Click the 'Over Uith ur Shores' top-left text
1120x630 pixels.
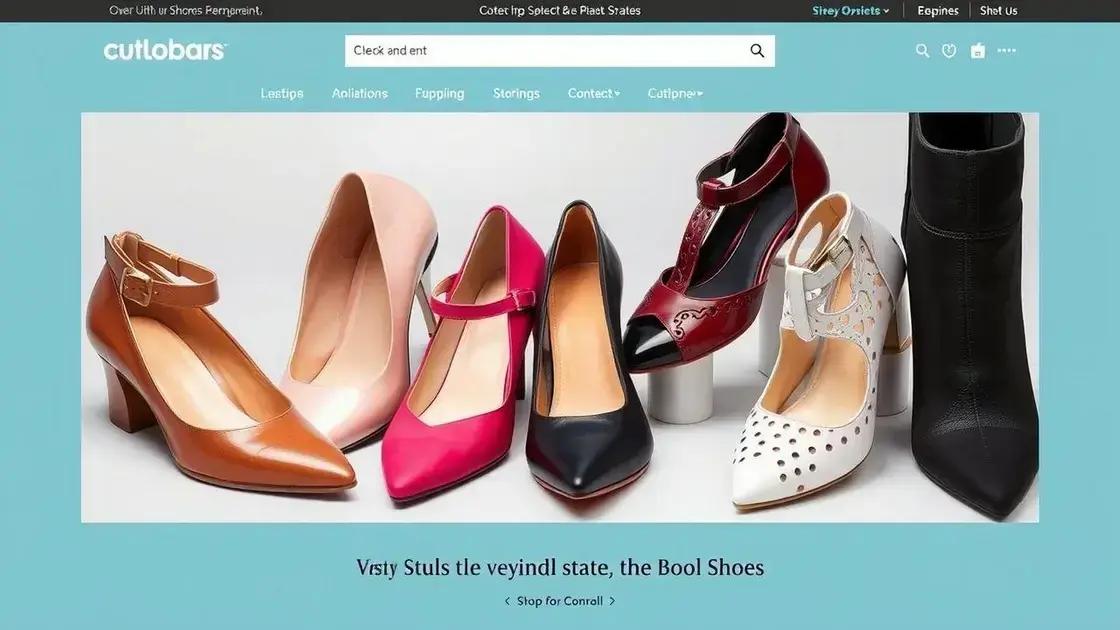pyautogui.click(x=186, y=11)
